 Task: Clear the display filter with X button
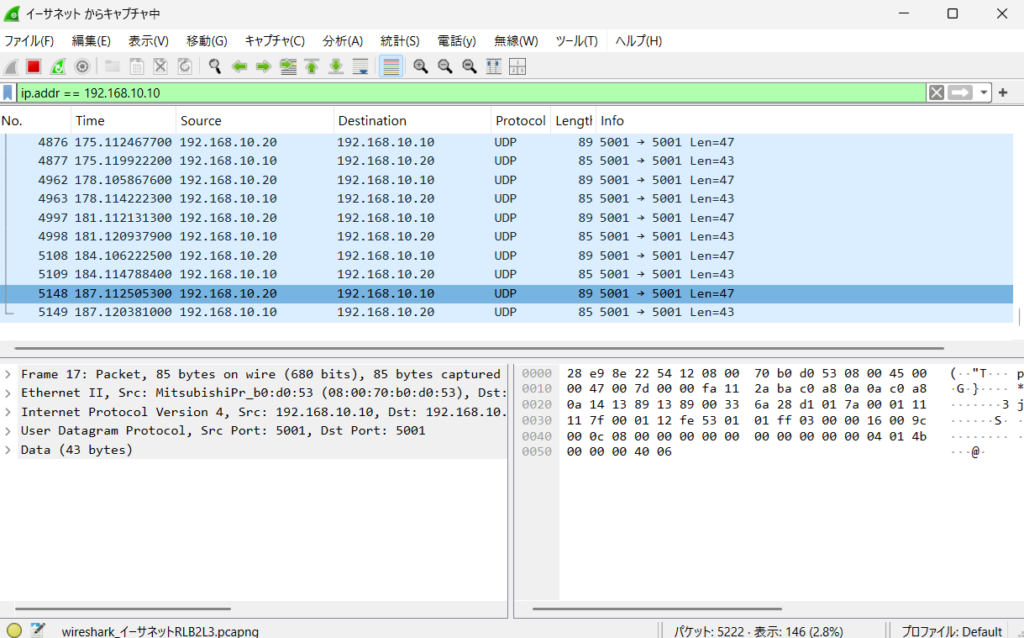[936, 93]
